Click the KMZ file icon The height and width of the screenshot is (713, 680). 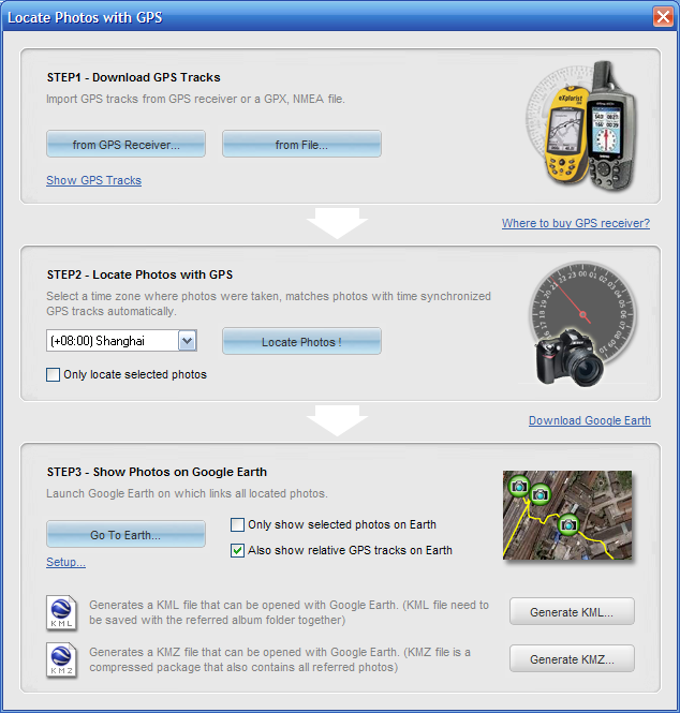tap(61, 660)
